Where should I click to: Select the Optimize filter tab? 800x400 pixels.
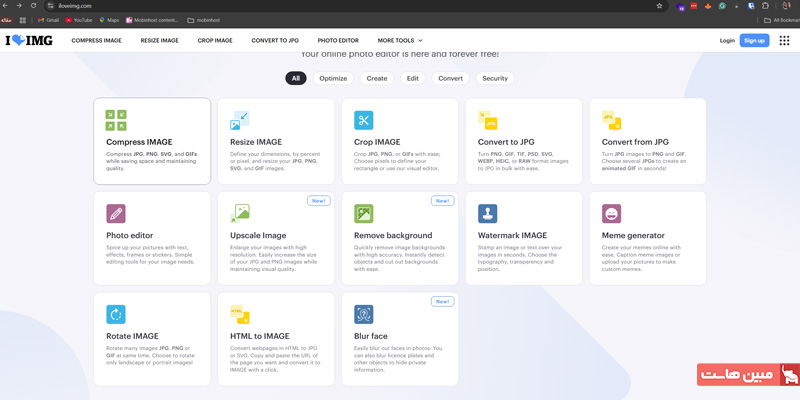[333, 78]
